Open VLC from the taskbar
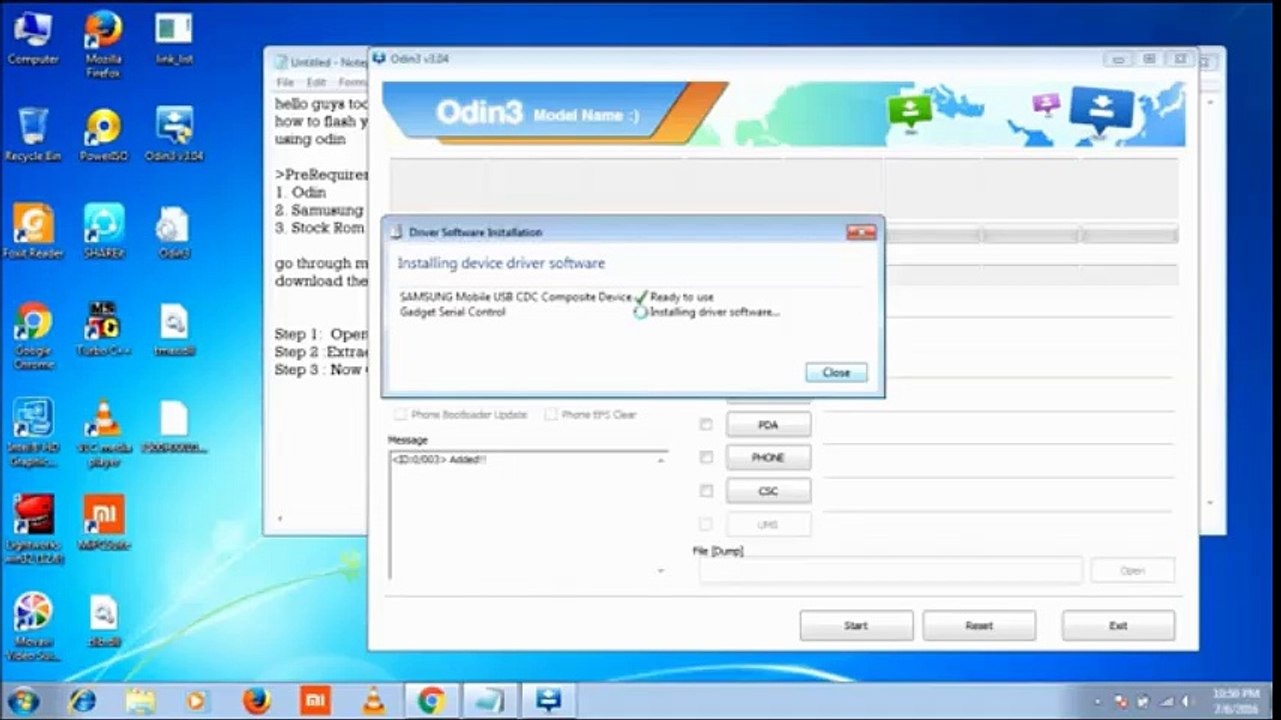Viewport: 1281px width, 720px height. tap(373, 701)
